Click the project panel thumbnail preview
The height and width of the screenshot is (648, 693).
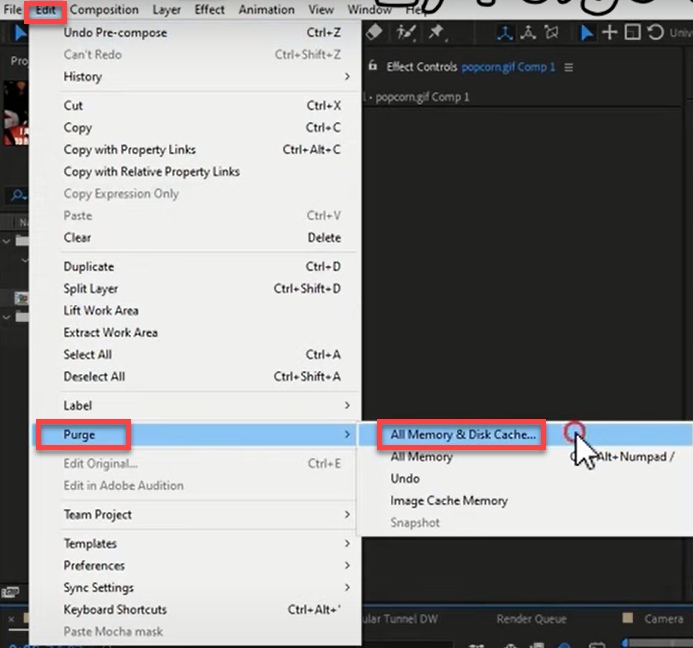pos(16,114)
